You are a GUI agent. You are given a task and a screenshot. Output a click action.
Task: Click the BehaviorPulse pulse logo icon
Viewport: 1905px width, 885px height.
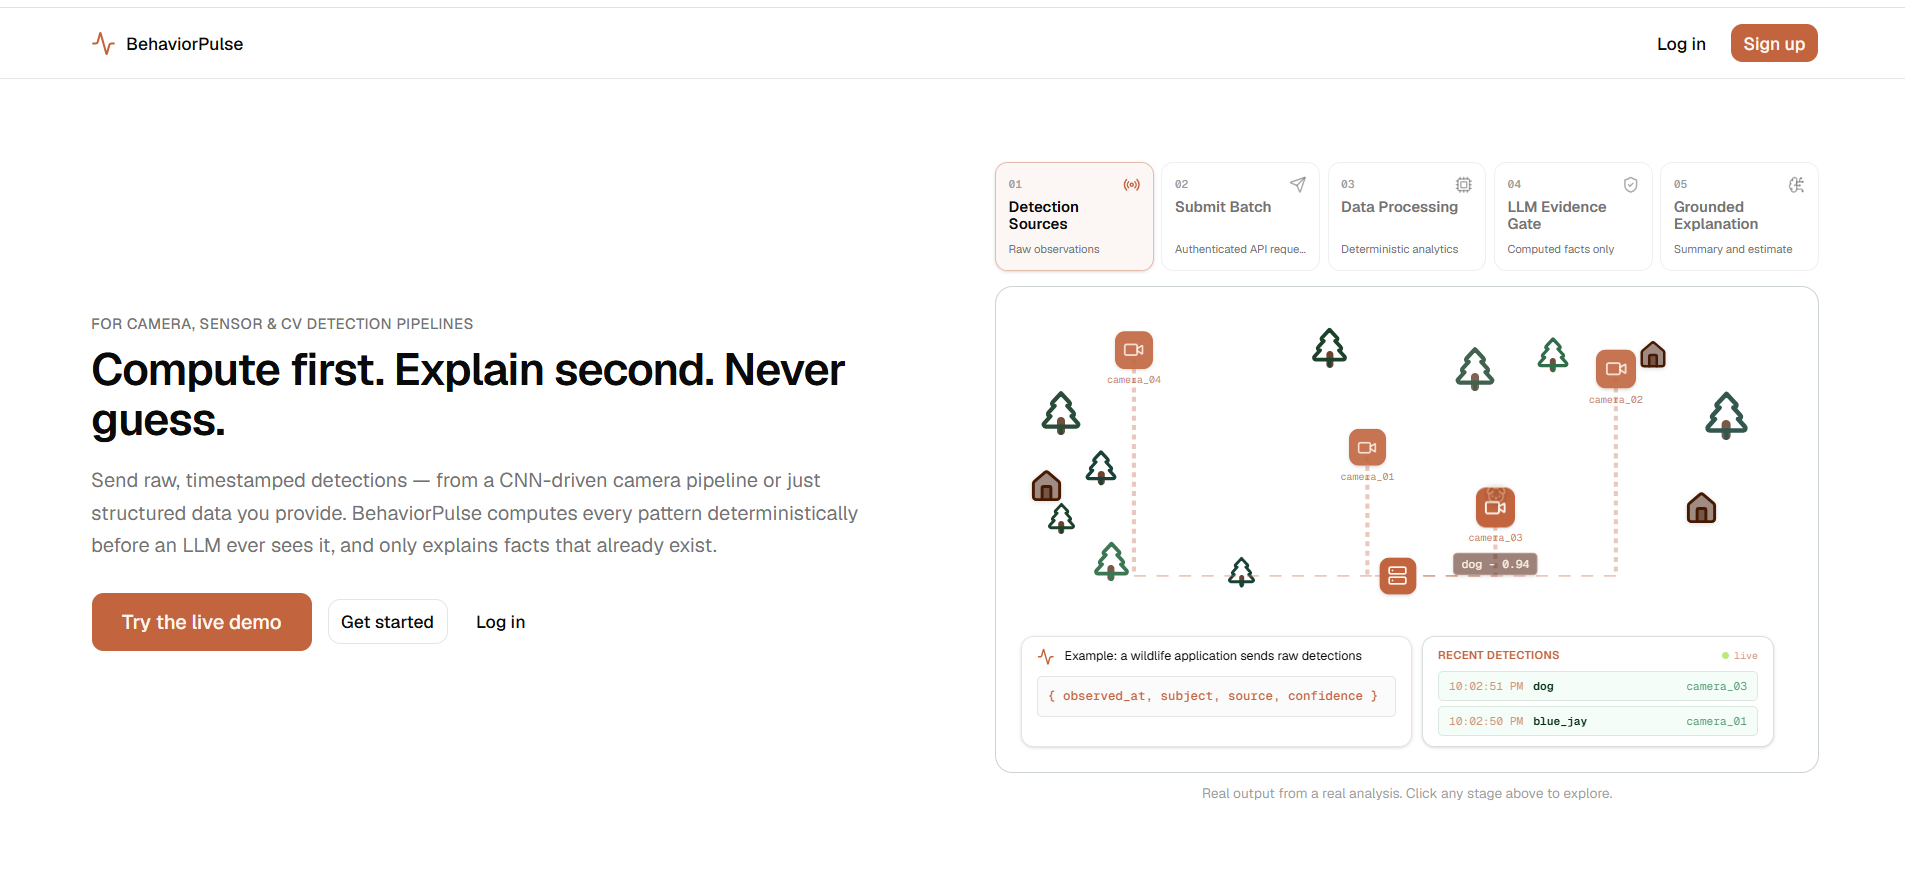103,44
